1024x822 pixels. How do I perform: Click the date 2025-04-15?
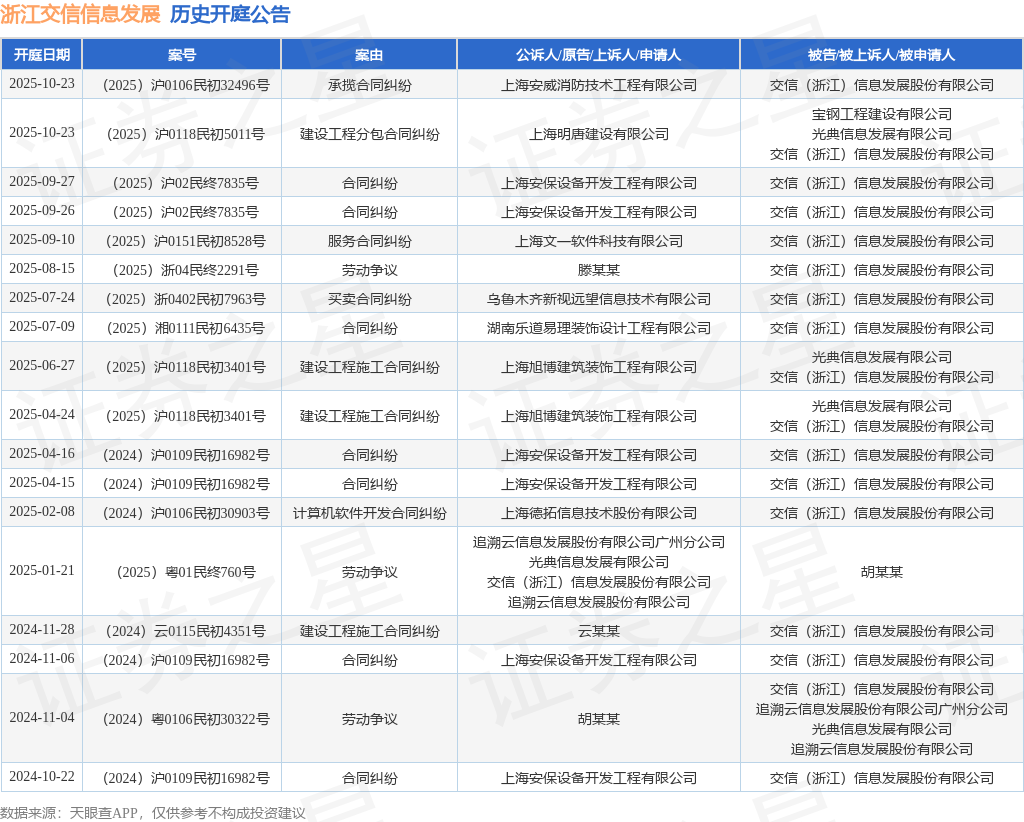42,482
